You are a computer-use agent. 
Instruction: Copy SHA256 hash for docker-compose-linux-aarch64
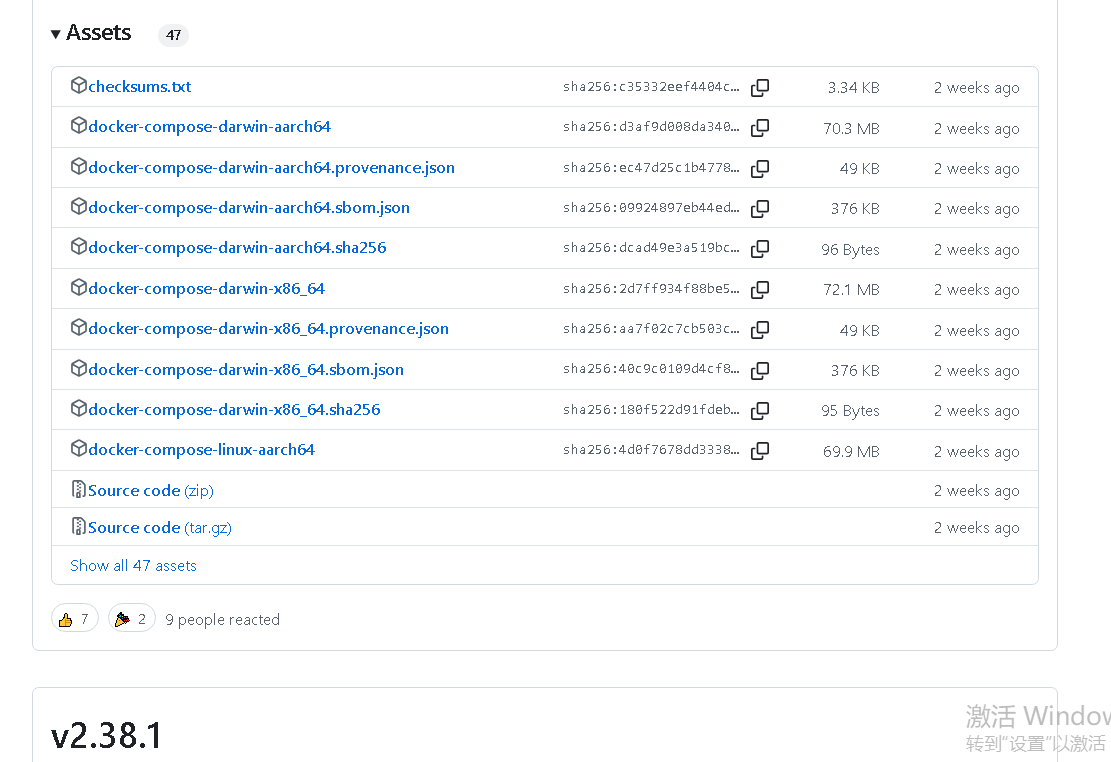tap(760, 451)
